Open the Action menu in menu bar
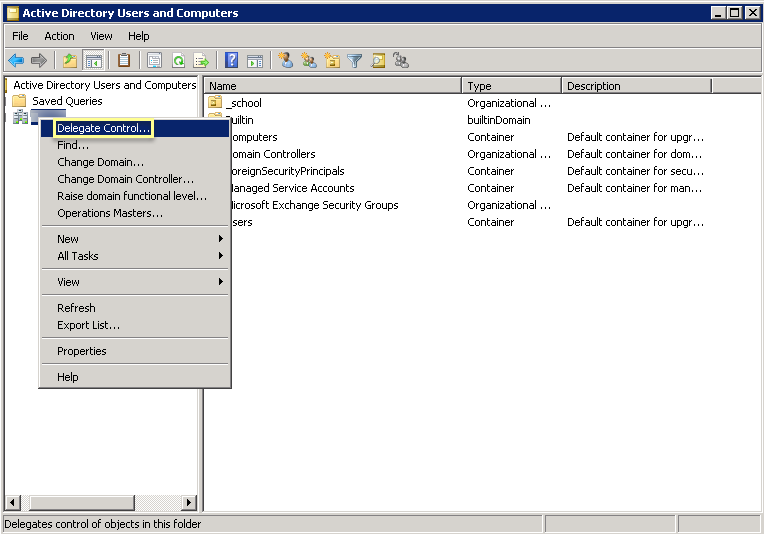764x534 pixels. (x=59, y=36)
